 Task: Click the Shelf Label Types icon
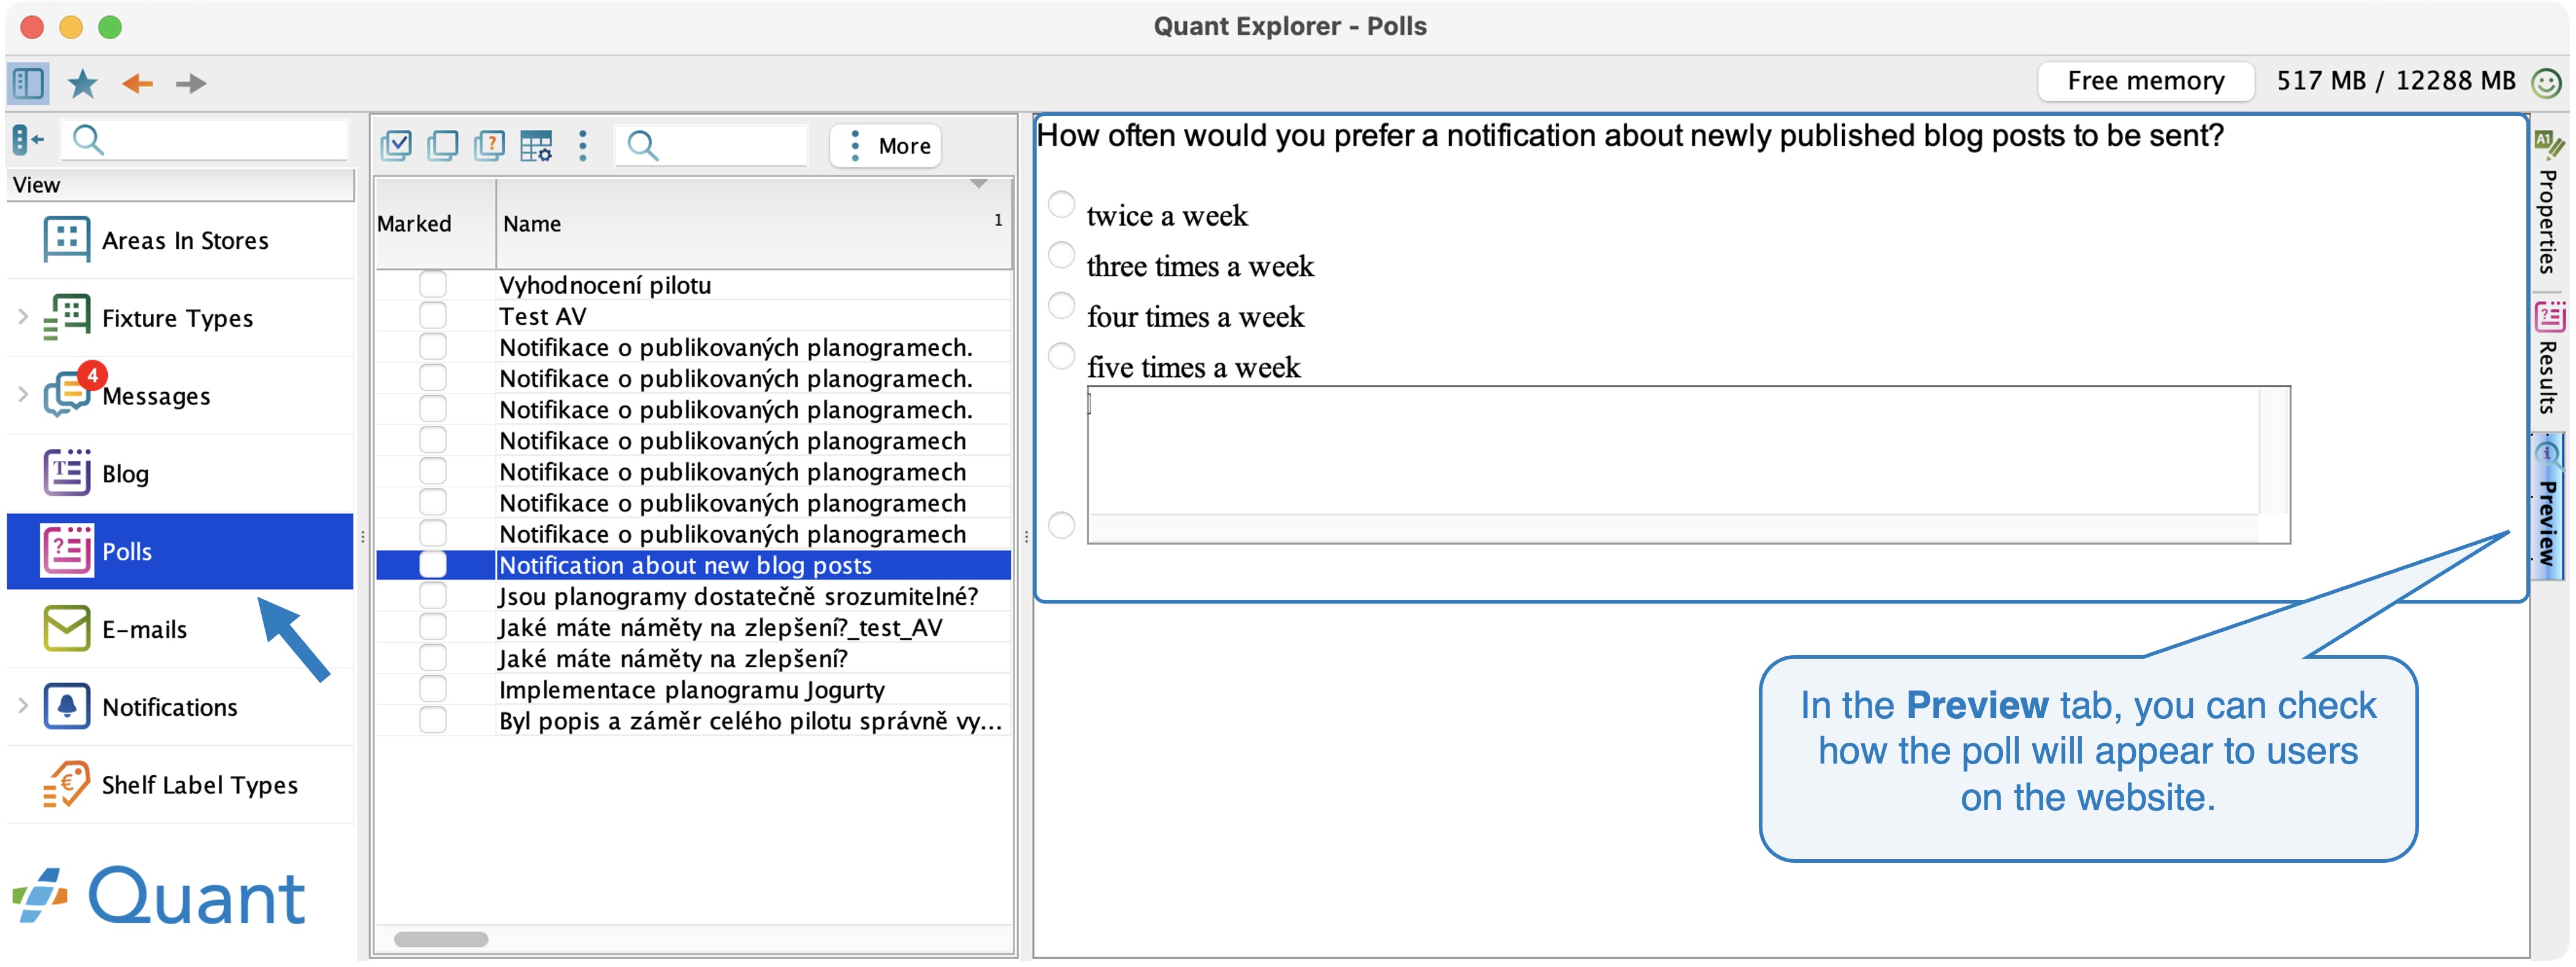(66, 785)
